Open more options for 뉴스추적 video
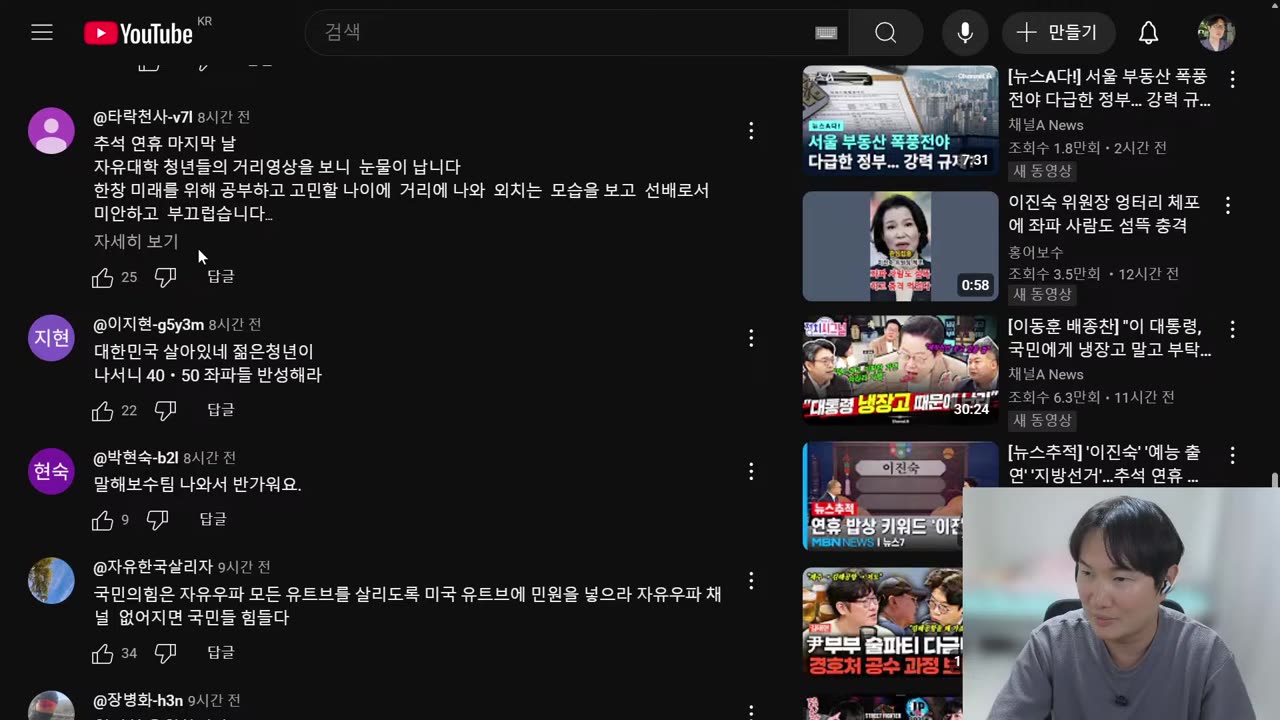1280x720 pixels. click(1232, 455)
